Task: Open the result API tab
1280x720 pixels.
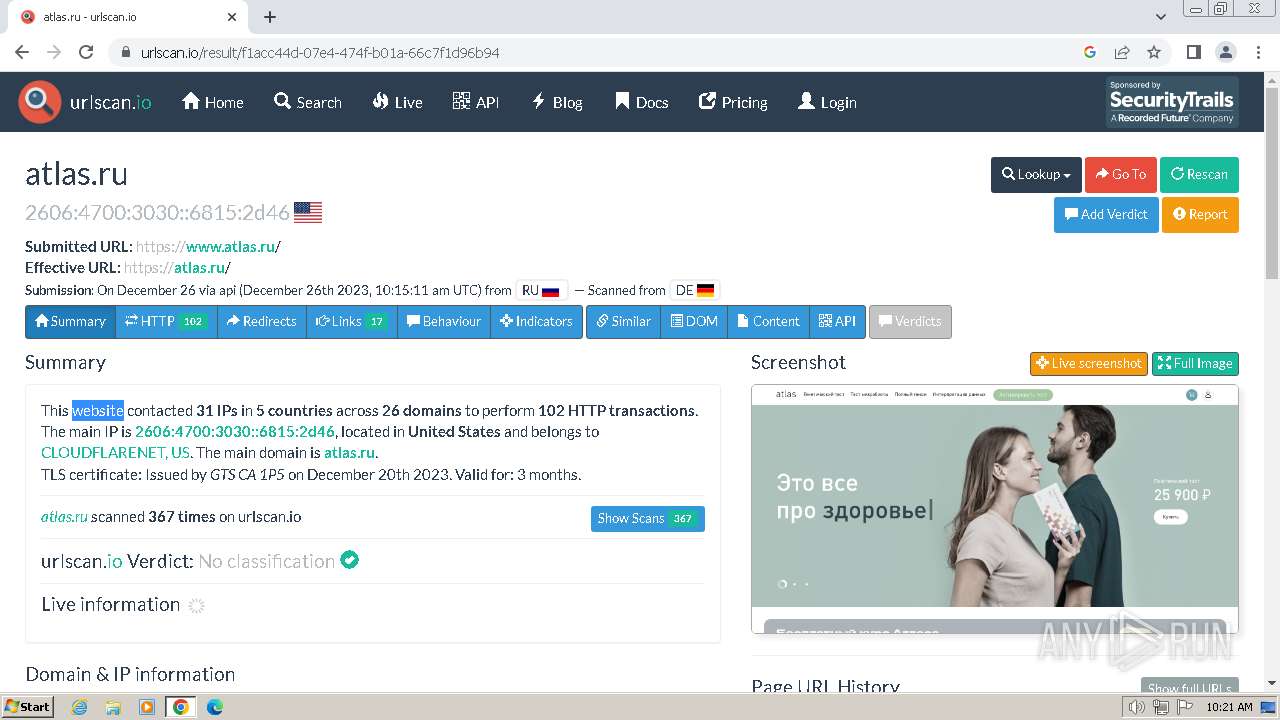Action: point(837,321)
